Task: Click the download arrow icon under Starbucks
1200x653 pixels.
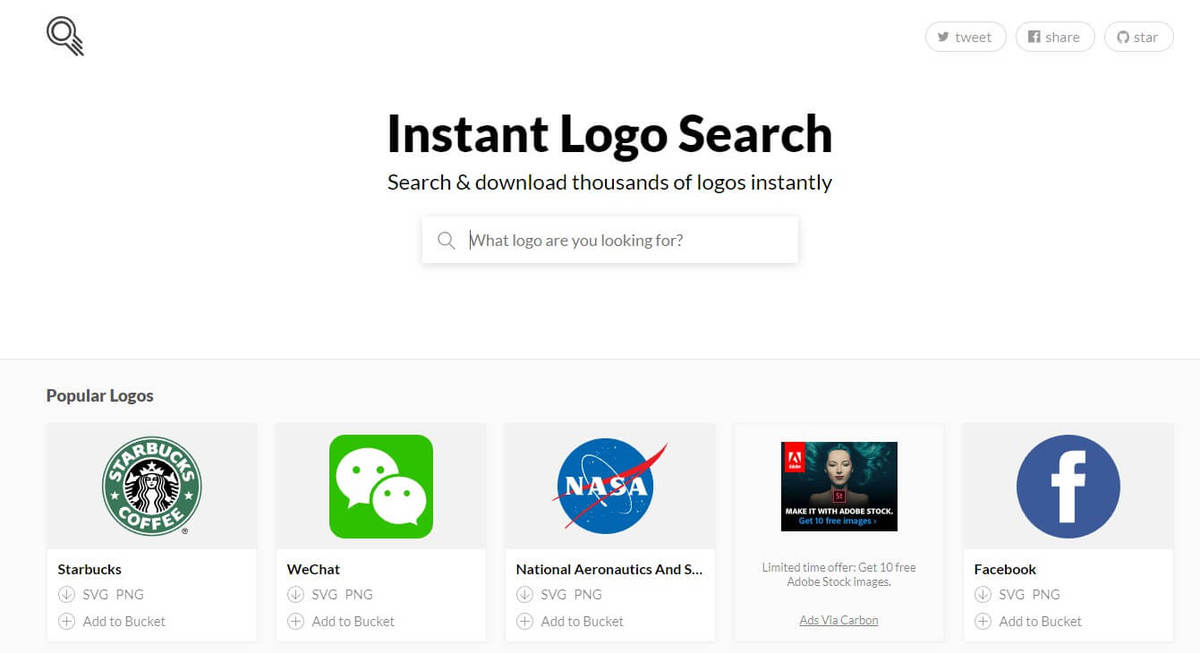Action: pos(67,594)
